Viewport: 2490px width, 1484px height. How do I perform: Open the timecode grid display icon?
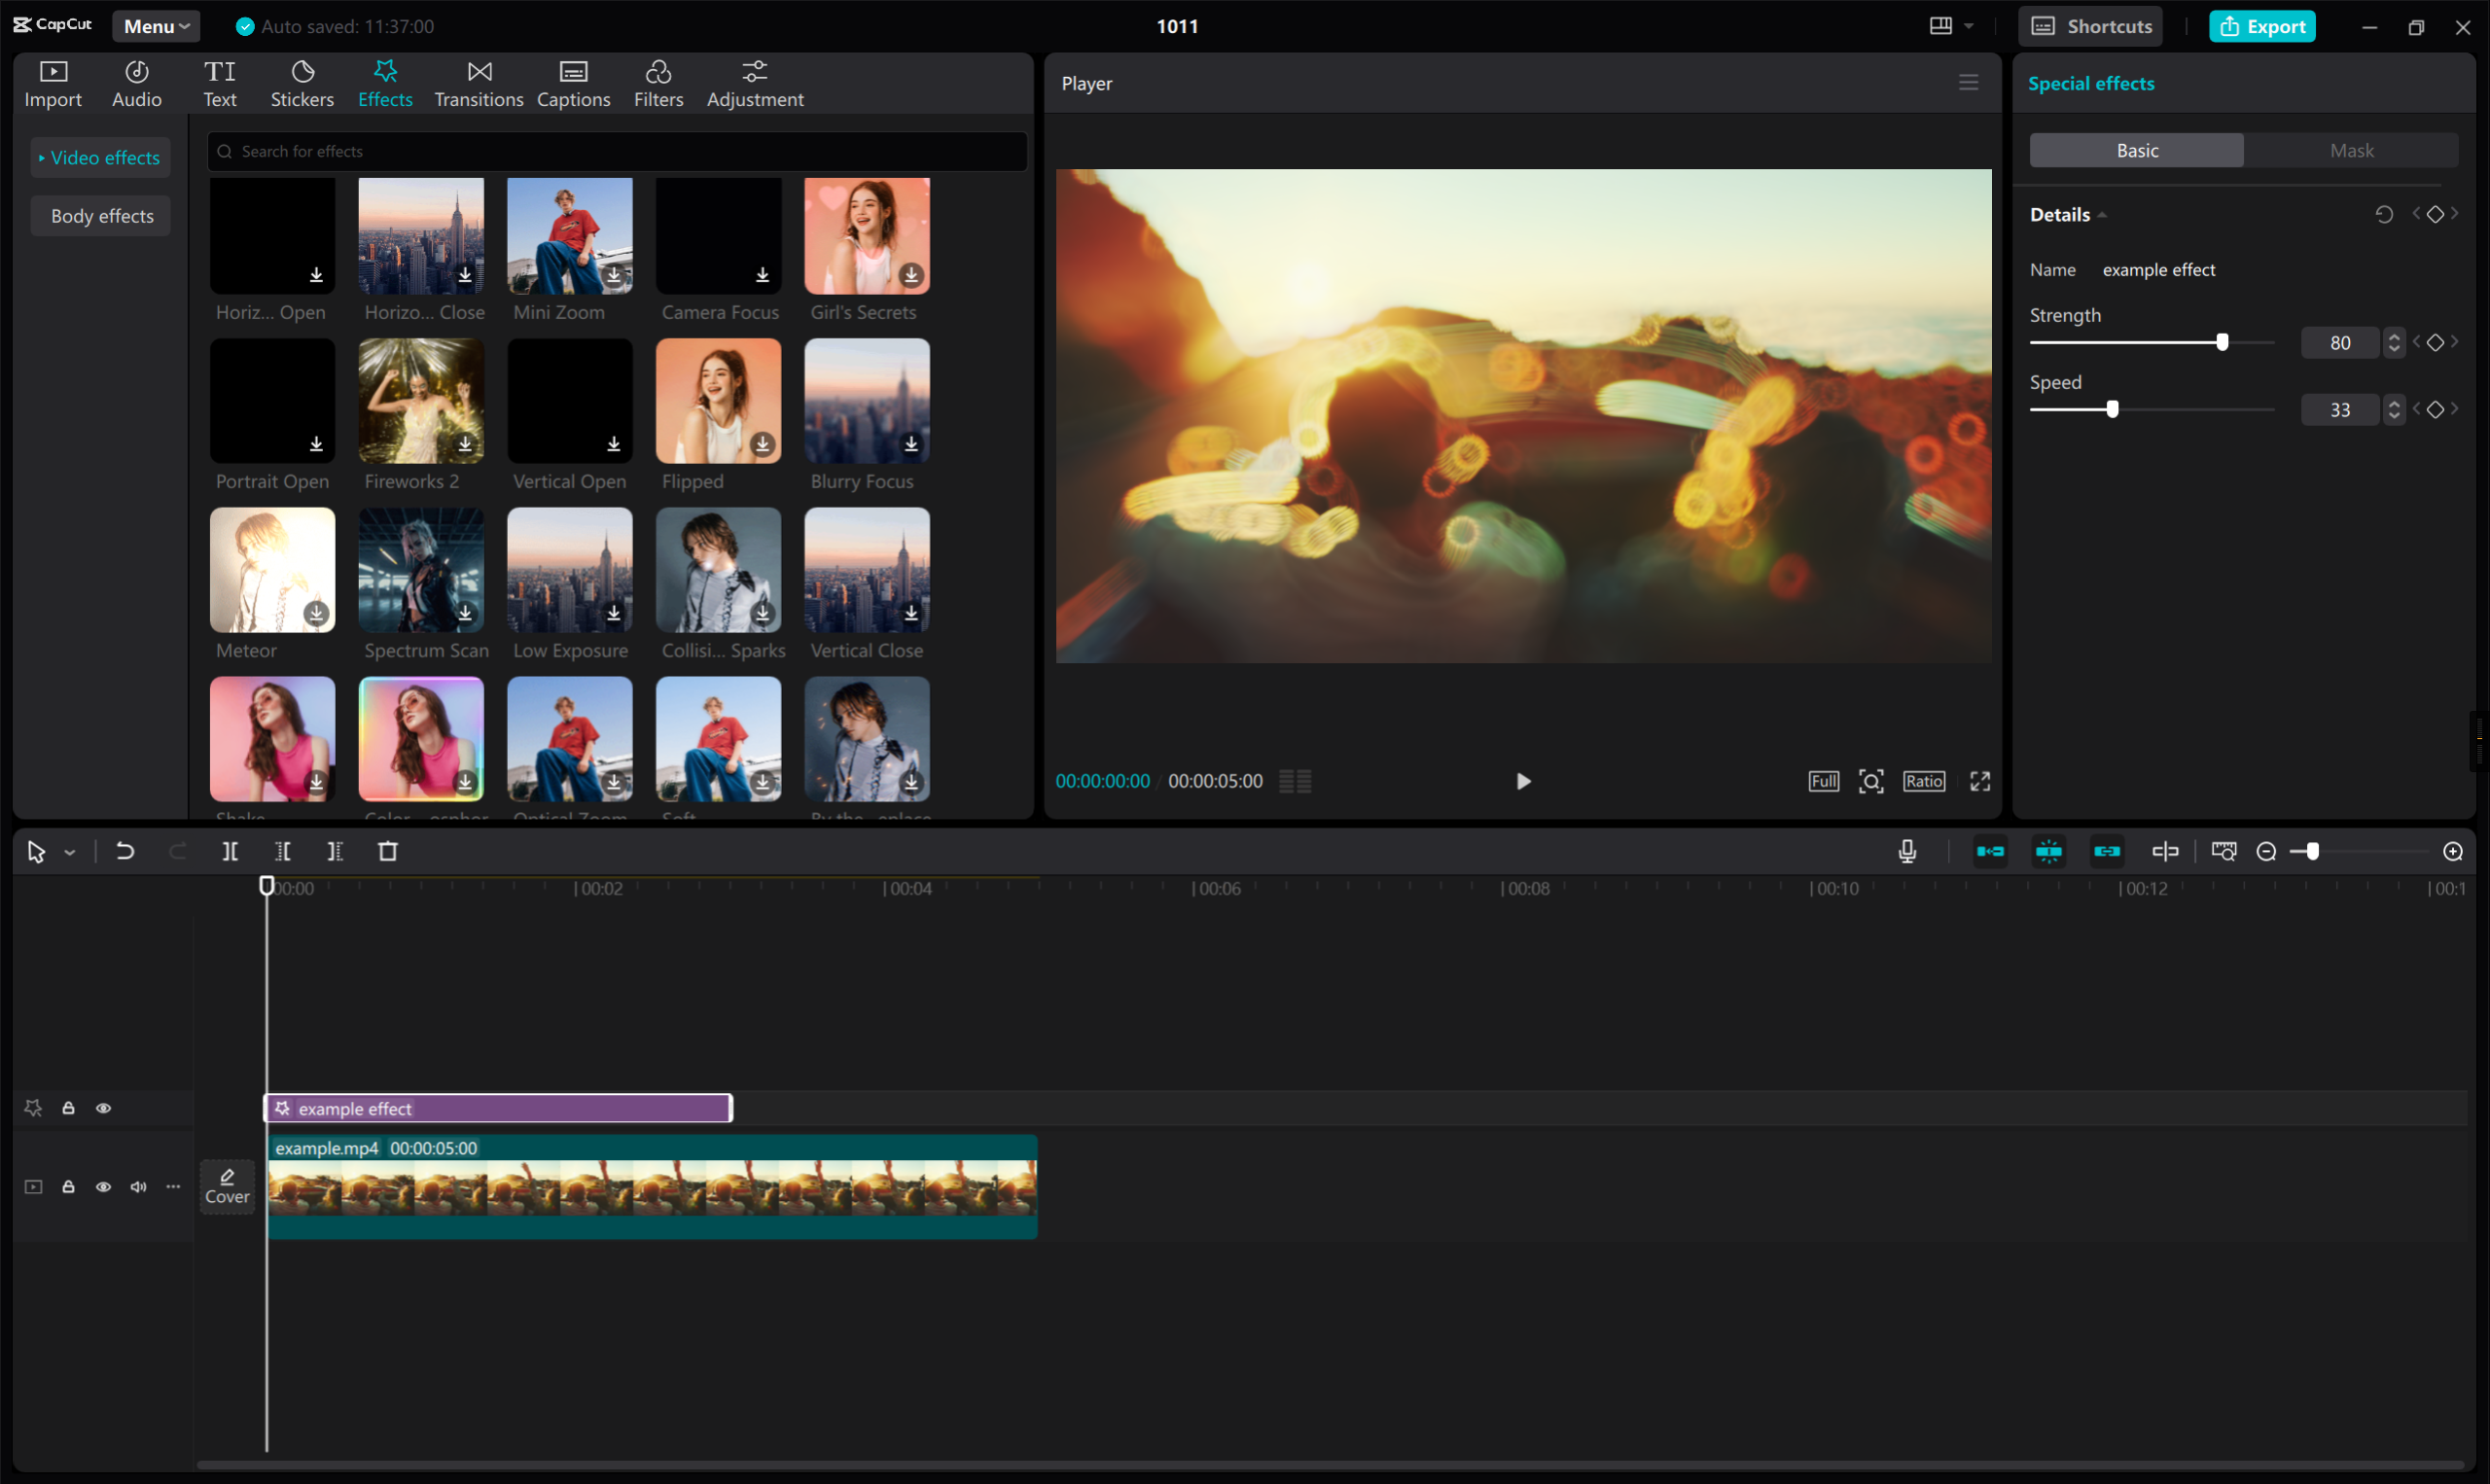tap(1295, 781)
